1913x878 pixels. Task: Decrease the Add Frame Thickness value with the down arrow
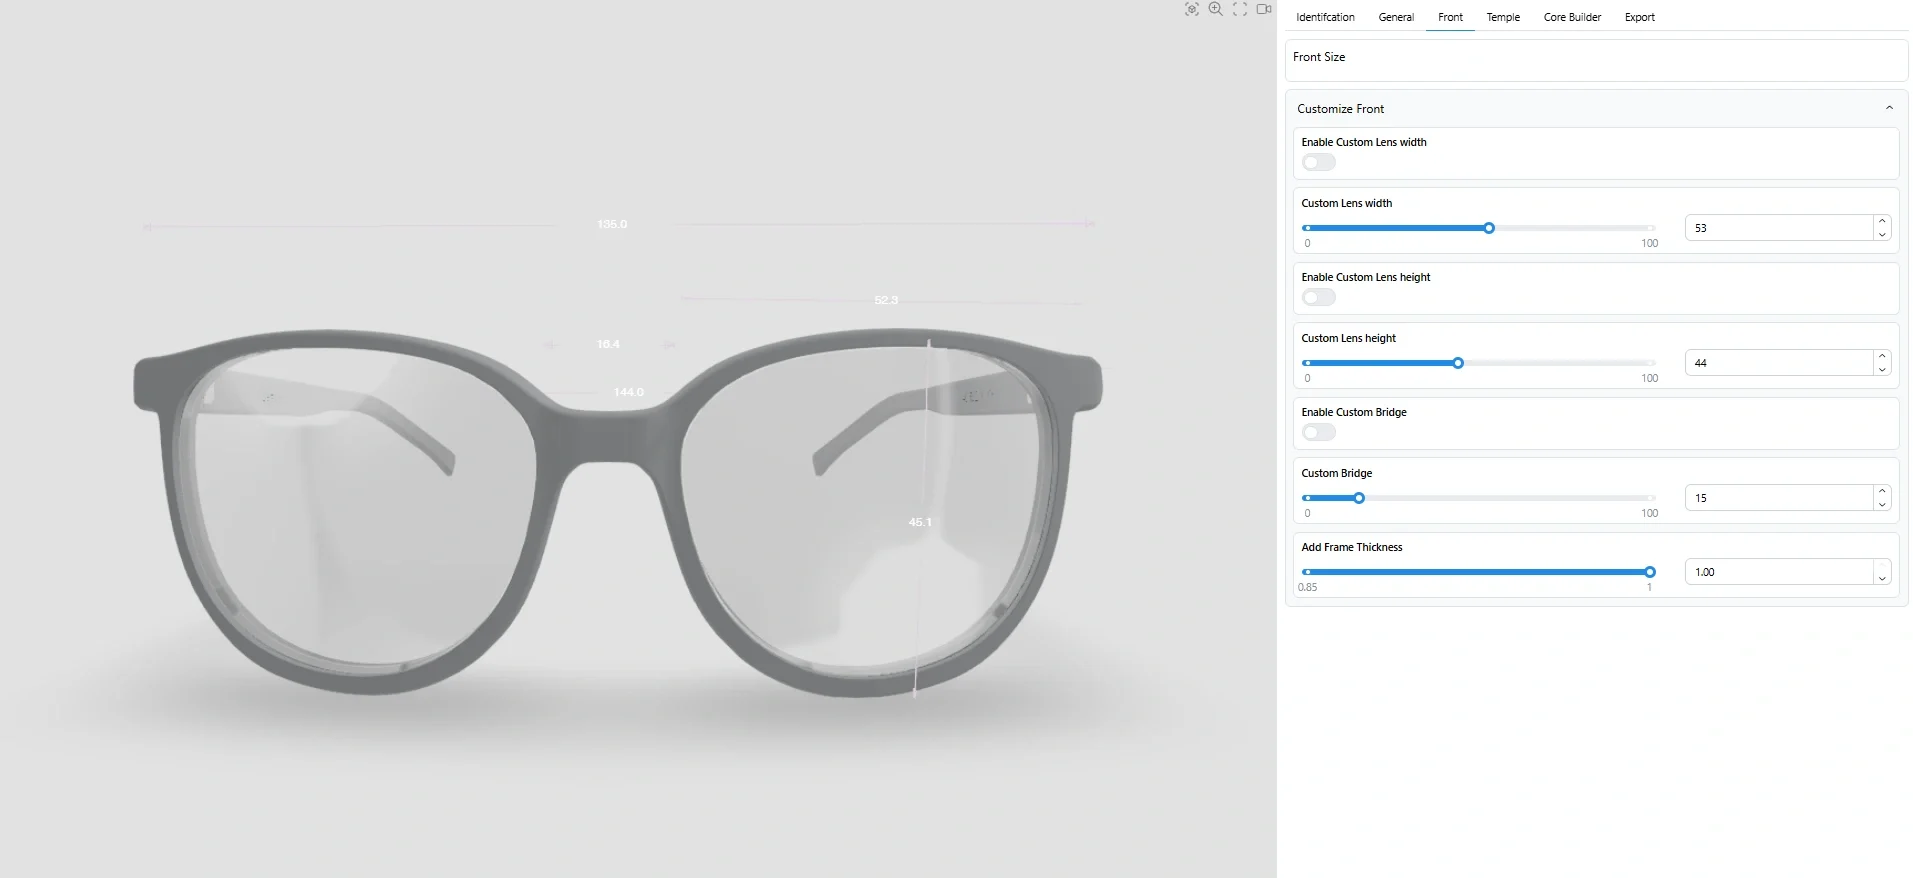[1882, 578]
